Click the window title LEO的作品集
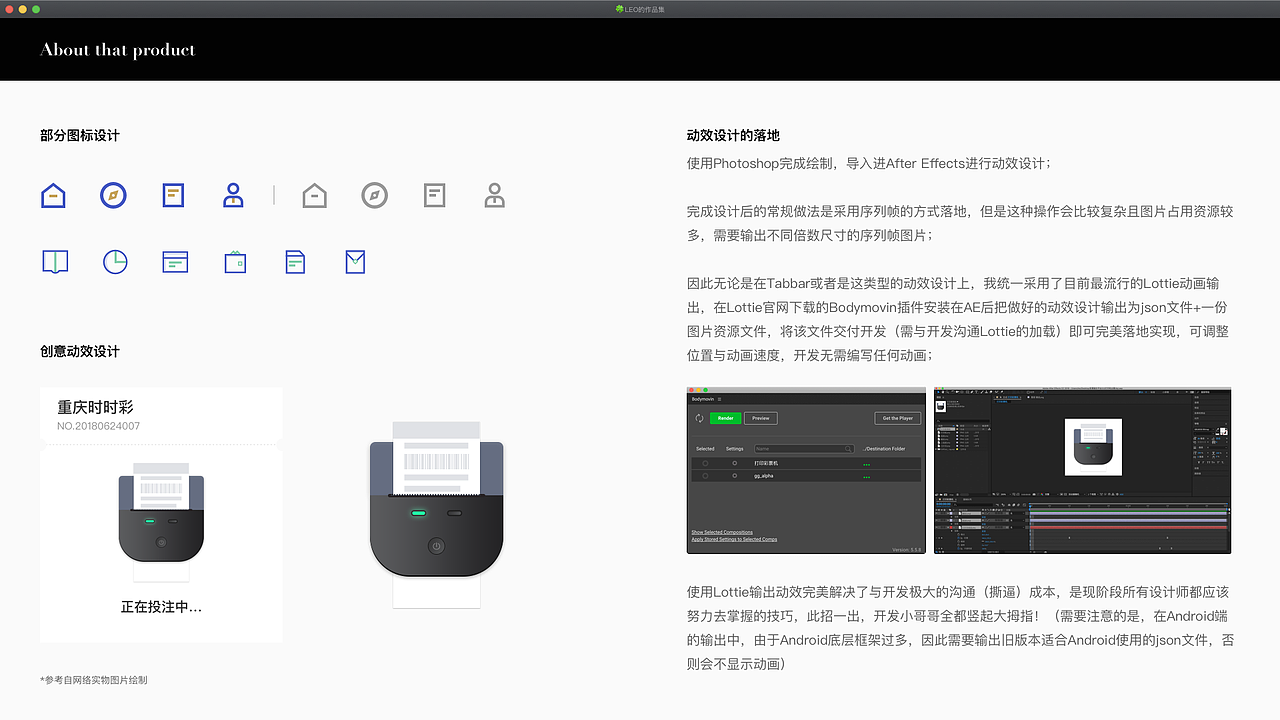 [x=640, y=9]
